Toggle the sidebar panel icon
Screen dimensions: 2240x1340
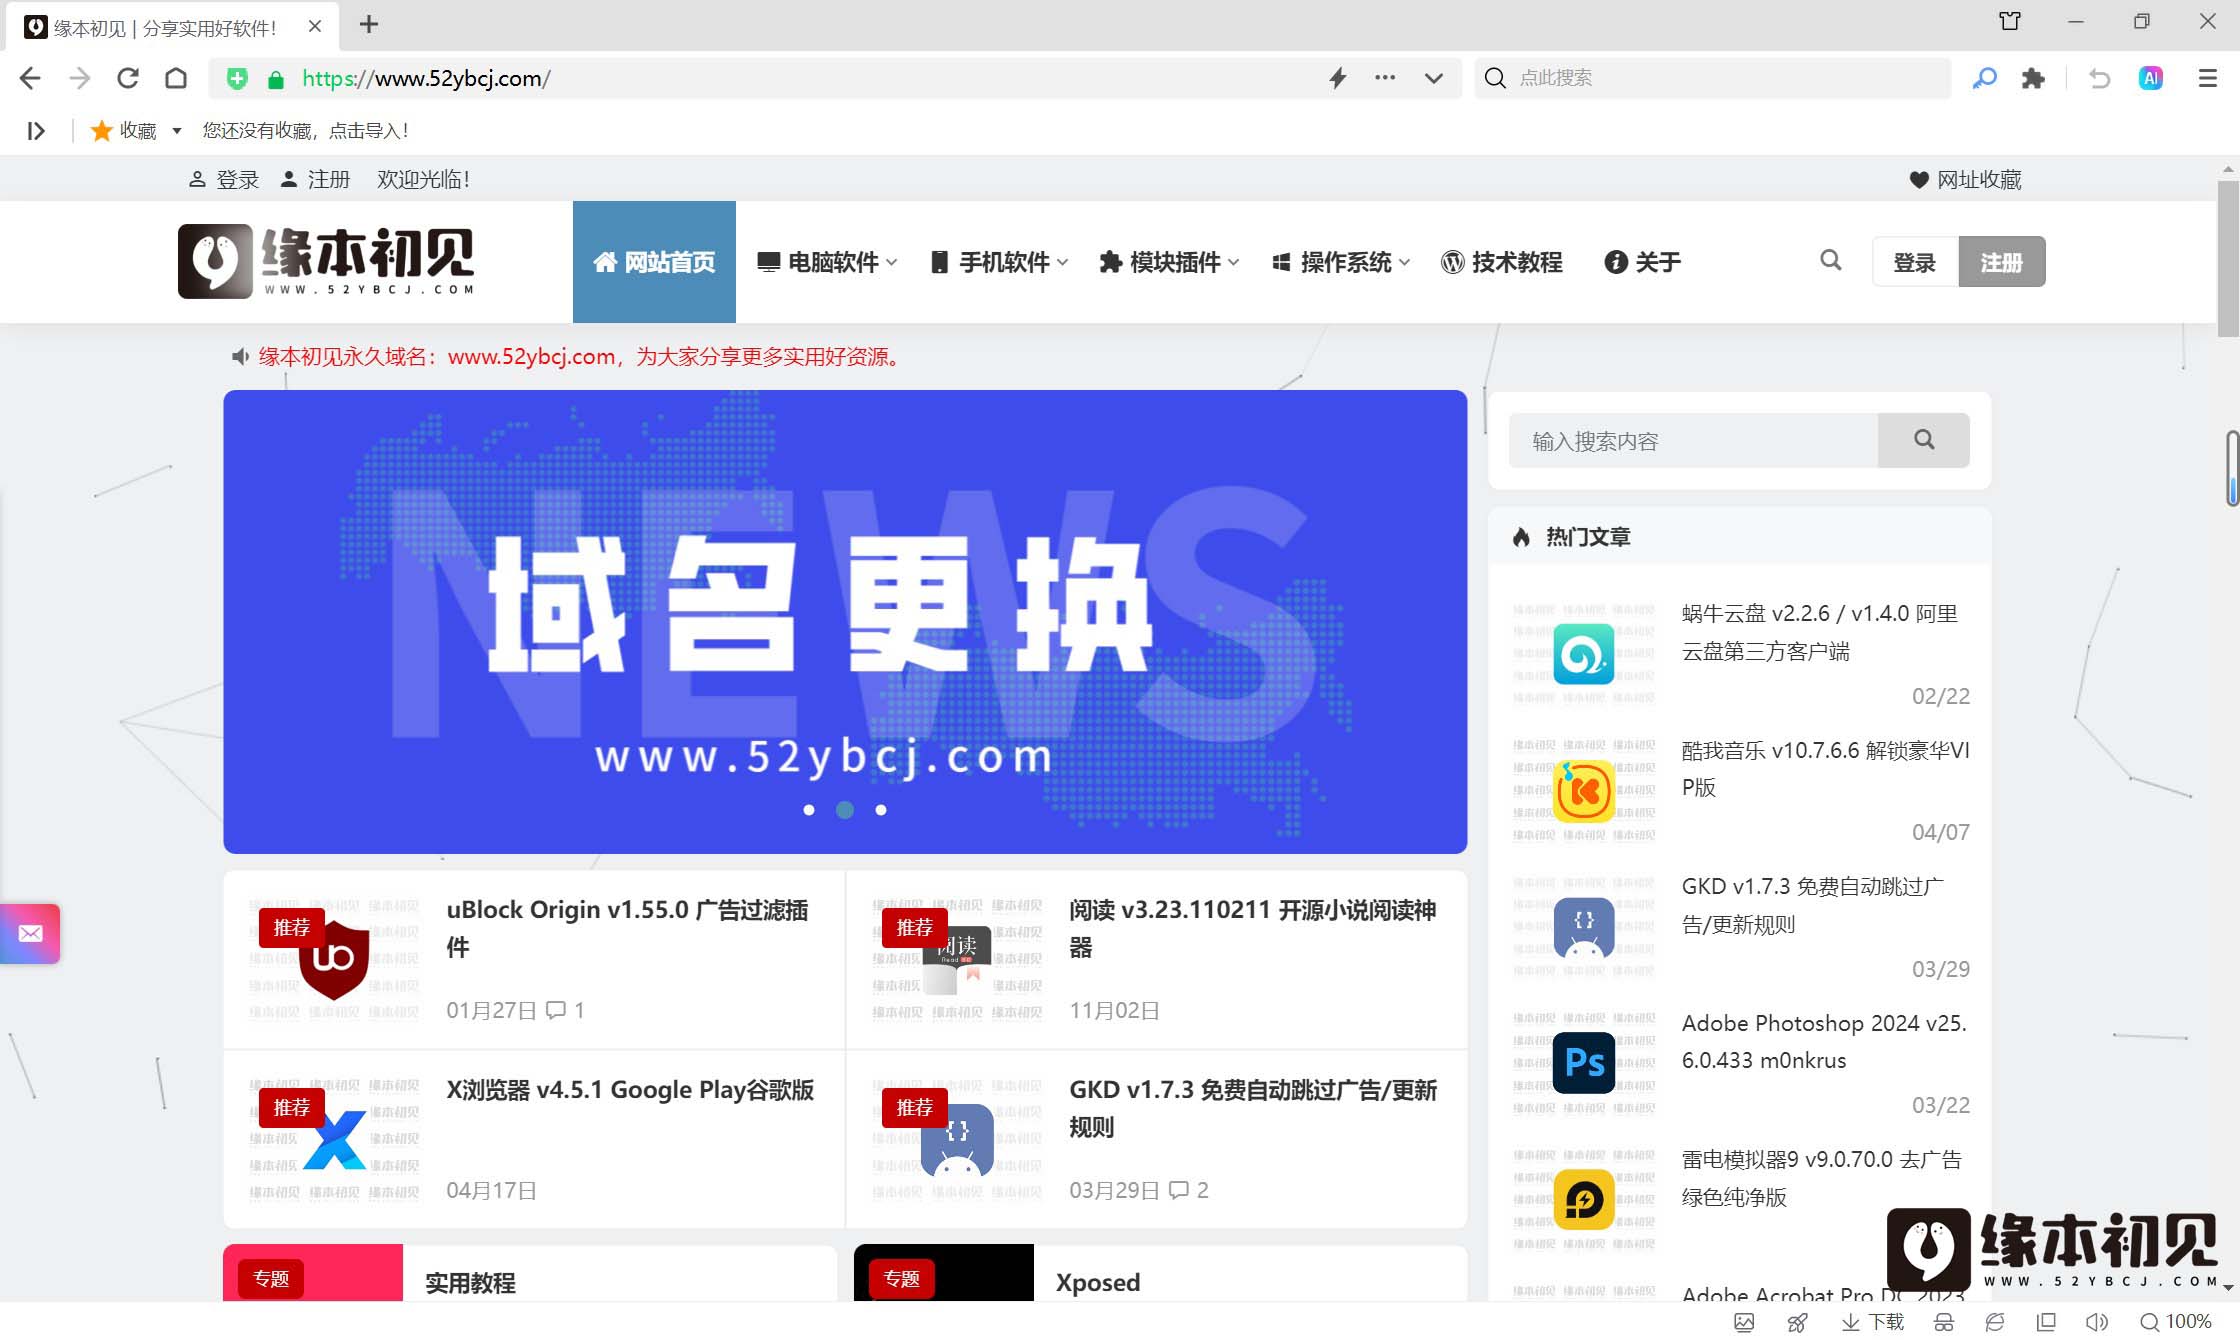(36, 131)
